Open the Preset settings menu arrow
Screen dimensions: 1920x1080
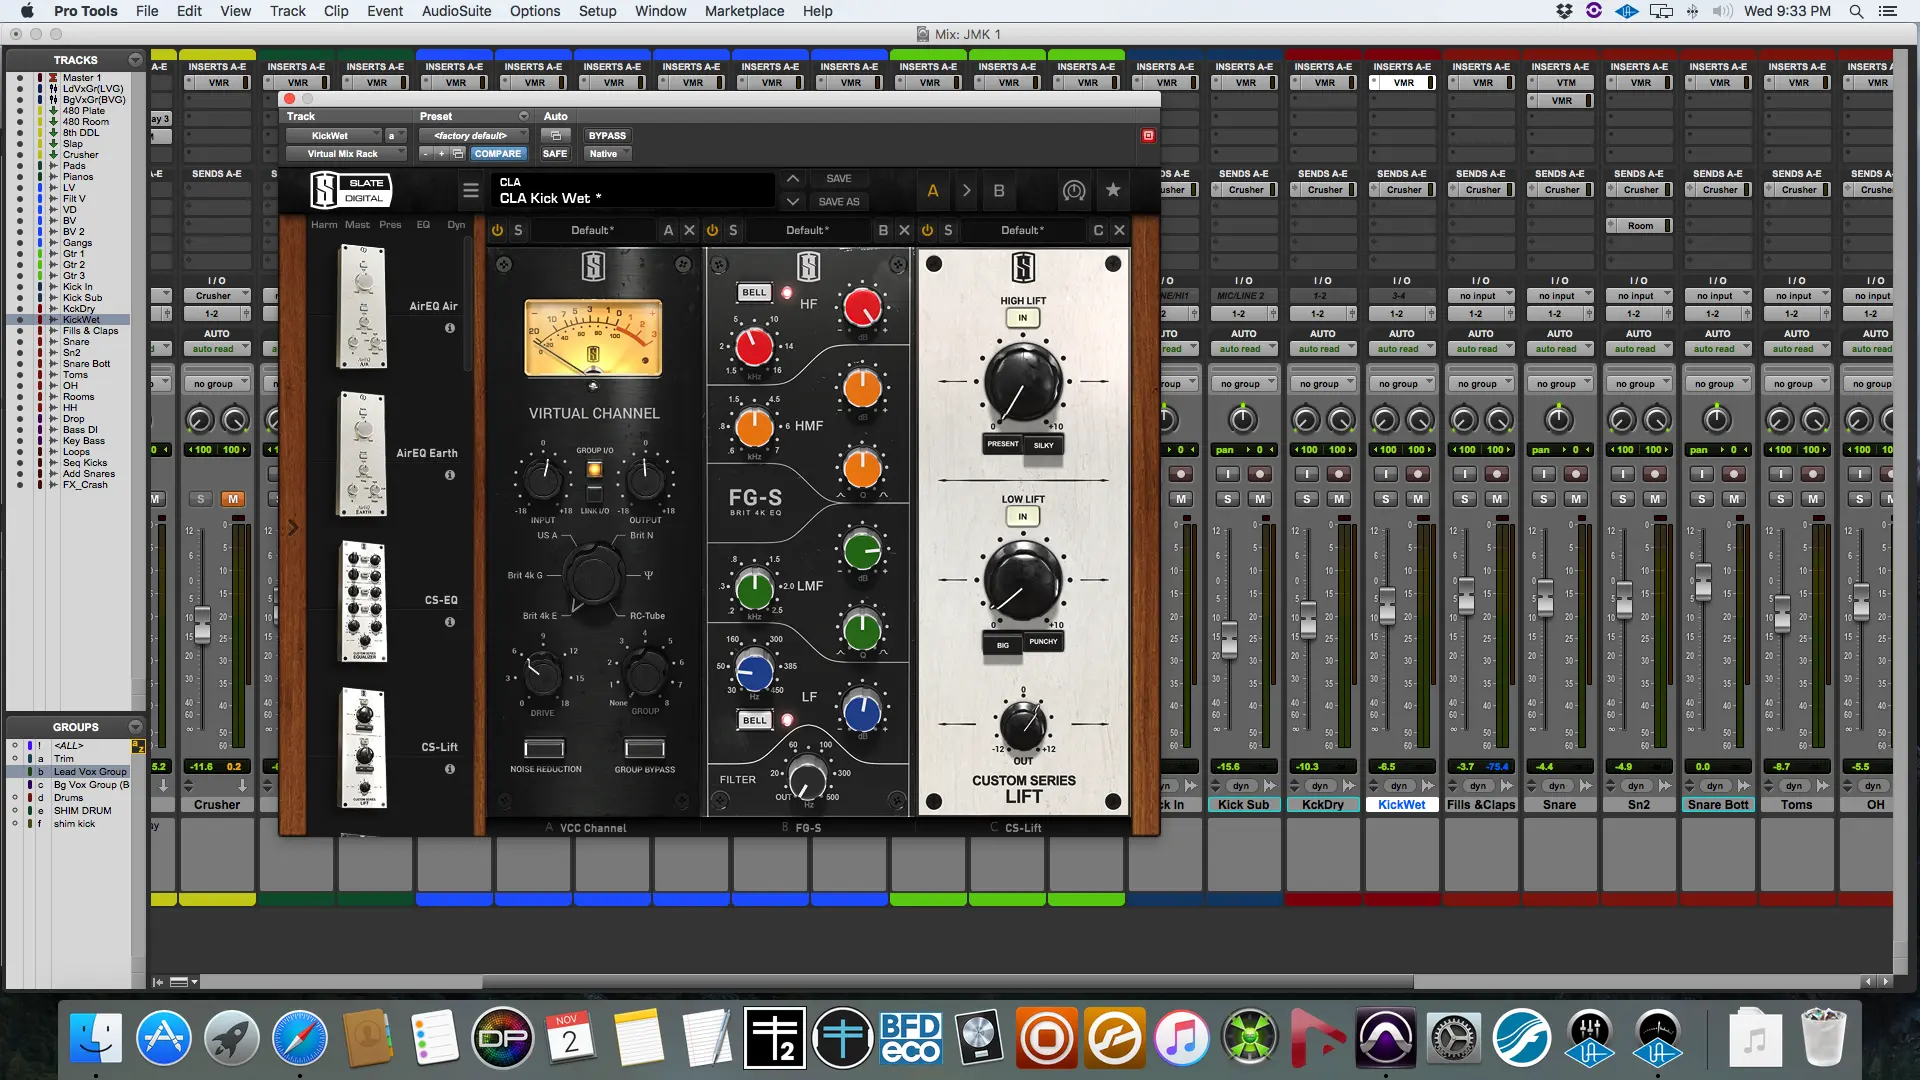(x=523, y=116)
